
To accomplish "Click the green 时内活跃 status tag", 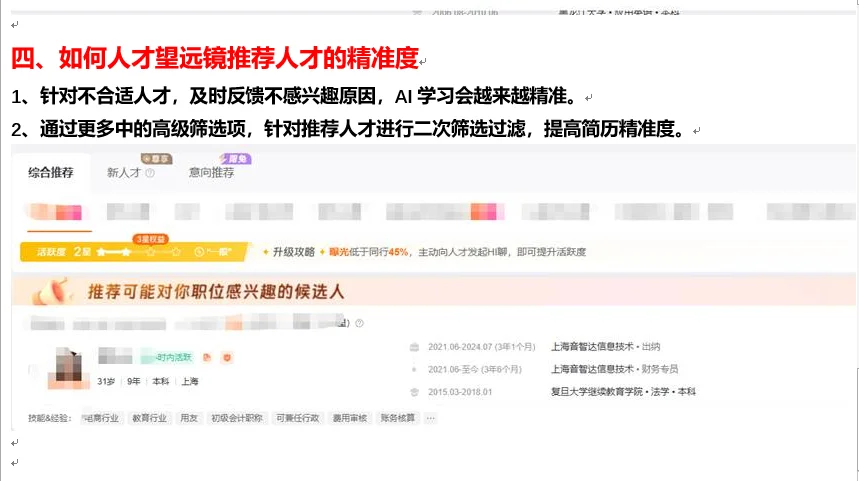I will tap(167, 358).
